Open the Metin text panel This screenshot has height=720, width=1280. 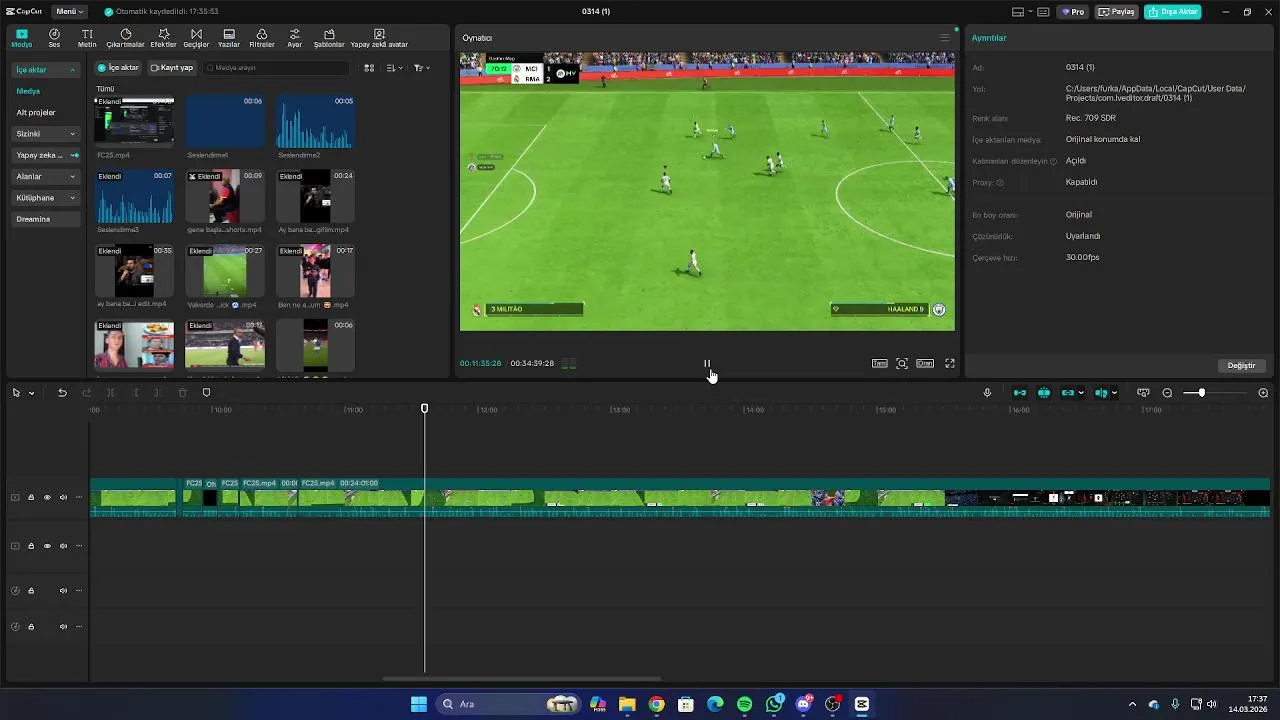coord(87,38)
